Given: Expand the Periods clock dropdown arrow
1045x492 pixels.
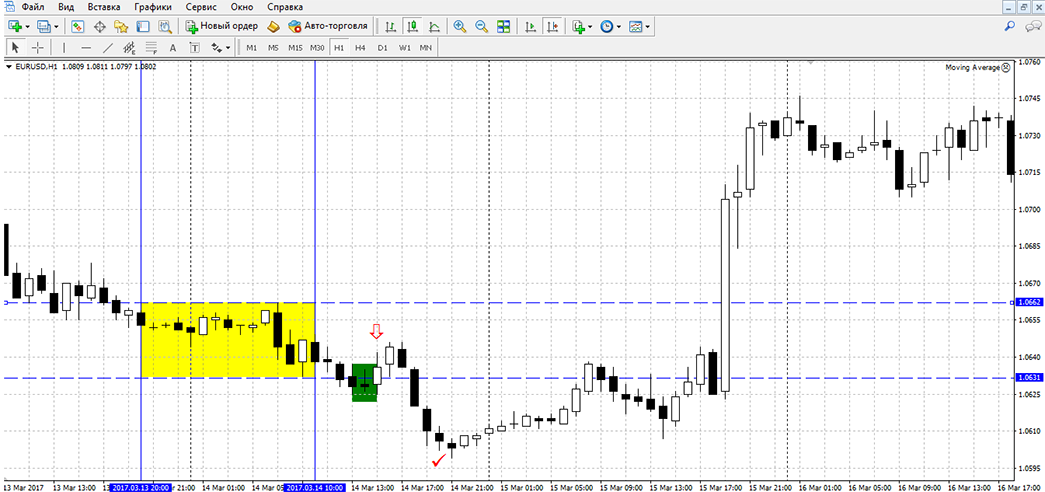Looking at the screenshot, I should pyautogui.click(x=619, y=27).
